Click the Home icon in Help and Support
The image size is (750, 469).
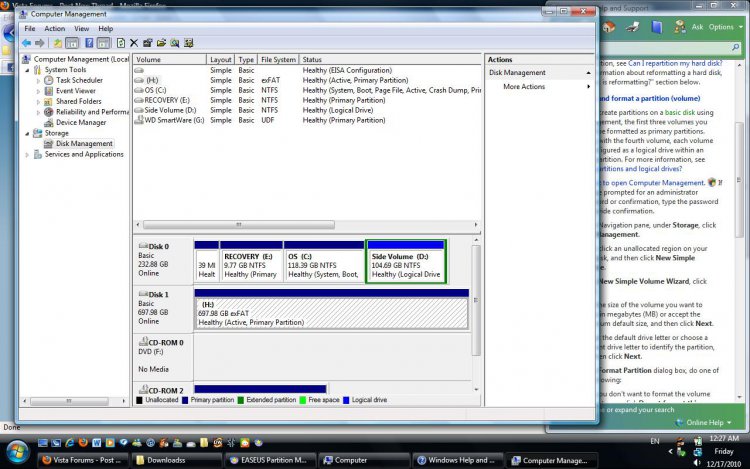click(609, 27)
